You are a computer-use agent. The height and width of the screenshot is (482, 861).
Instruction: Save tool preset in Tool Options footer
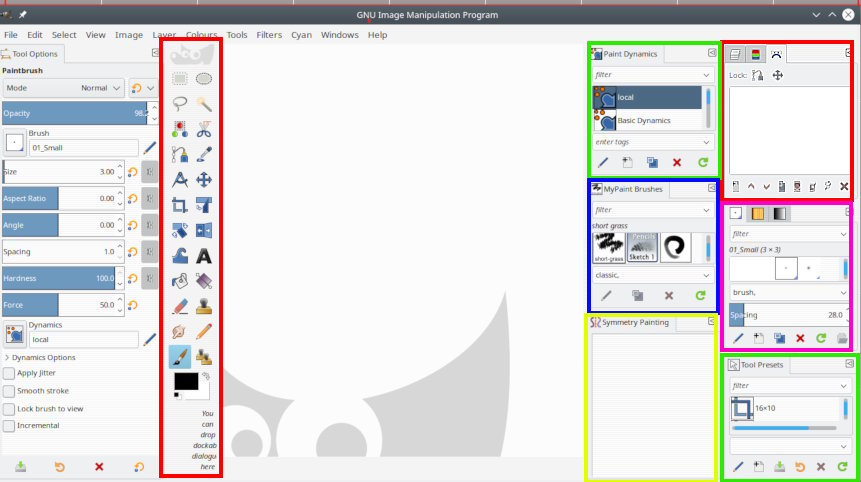pyautogui.click(x=20, y=467)
